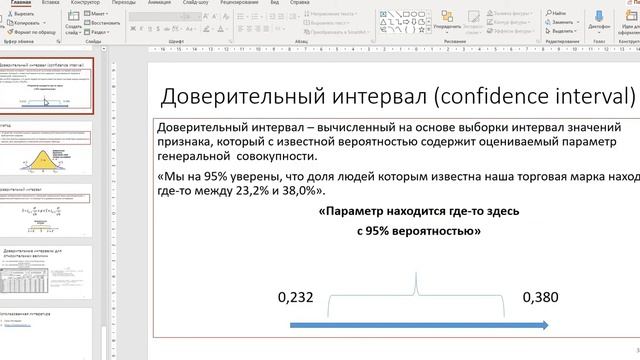Open the Выделить select dropdown
The width and height of the screenshot is (640, 360).
(x=561, y=31)
